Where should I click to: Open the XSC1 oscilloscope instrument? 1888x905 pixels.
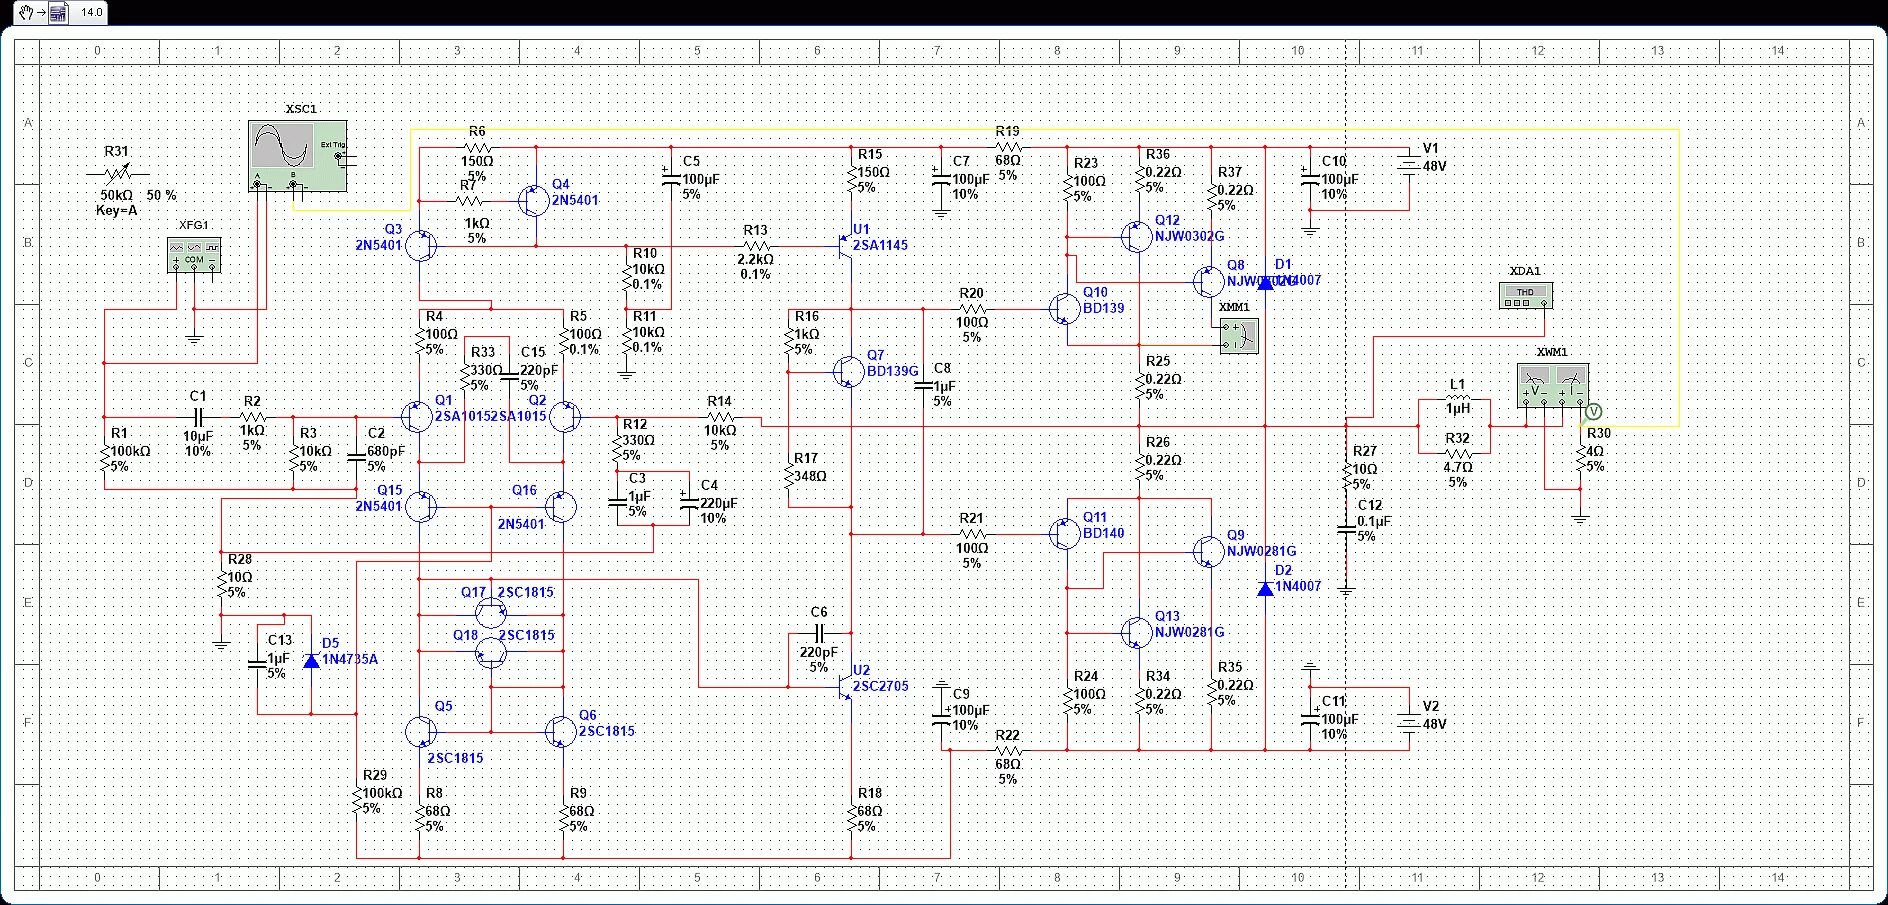point(298,156)
